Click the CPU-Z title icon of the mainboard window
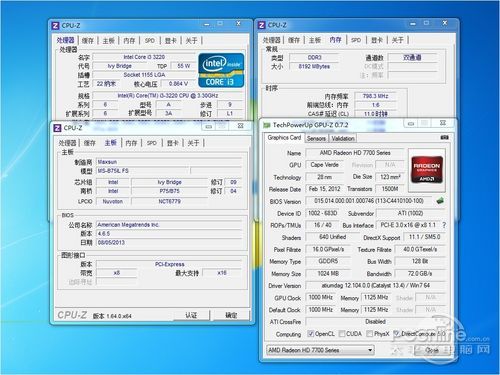The width and height of the screenshot is (500, 375). click(57, 128)
